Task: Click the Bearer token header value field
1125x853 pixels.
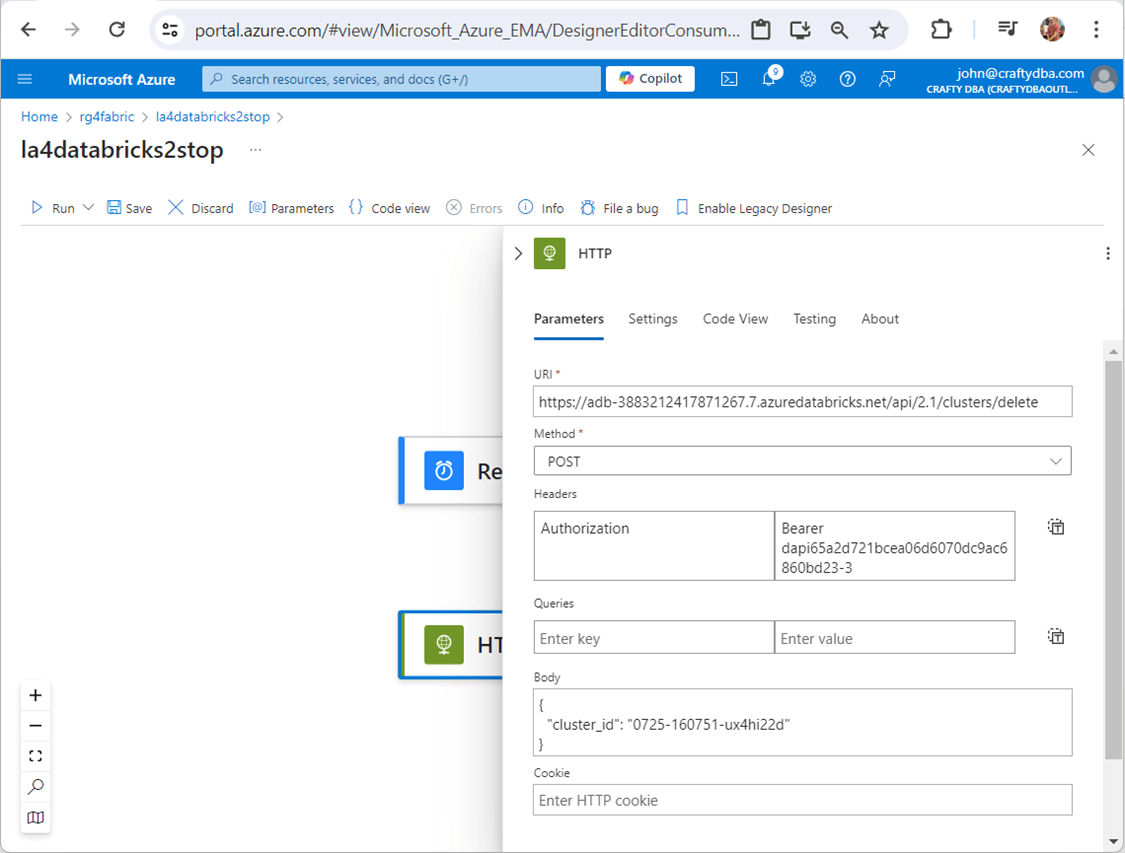Action: (x=895, y=546)
